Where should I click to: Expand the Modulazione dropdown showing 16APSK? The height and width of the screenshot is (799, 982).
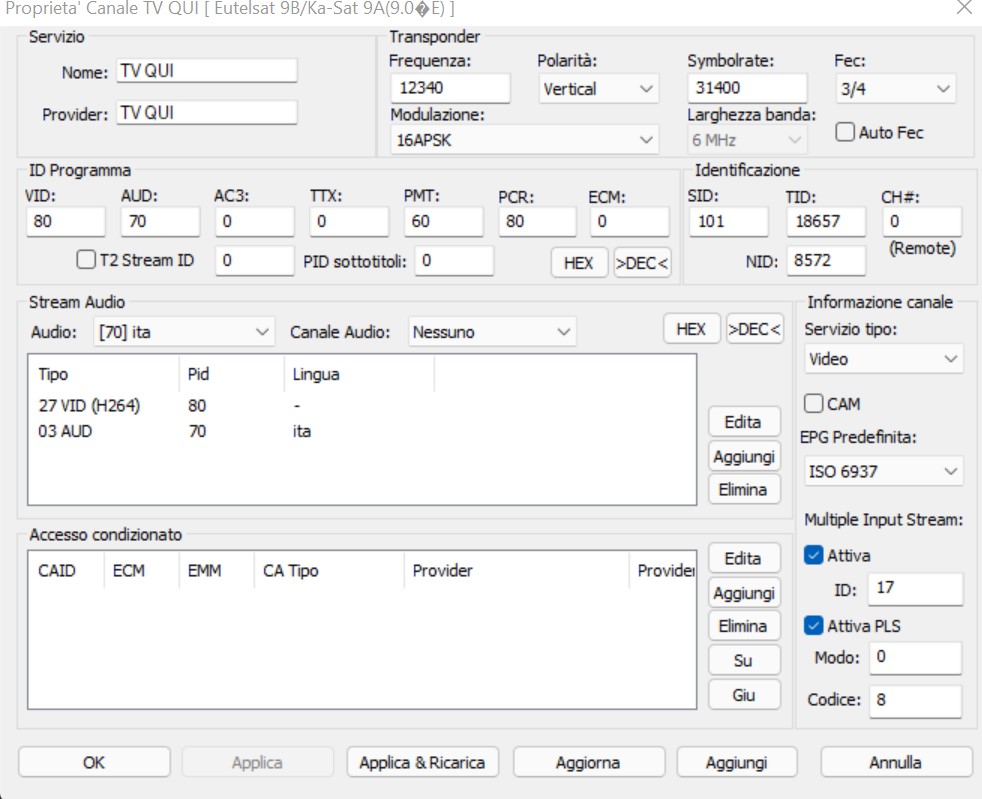524,140
